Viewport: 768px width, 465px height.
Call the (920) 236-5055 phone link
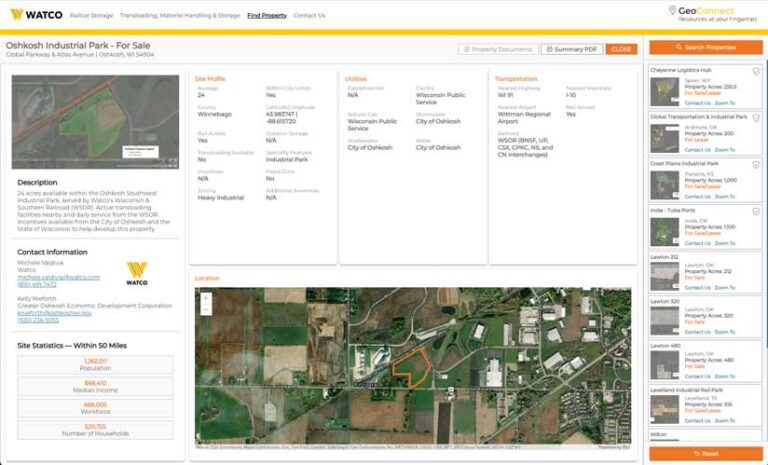click(x=38, y=320)
